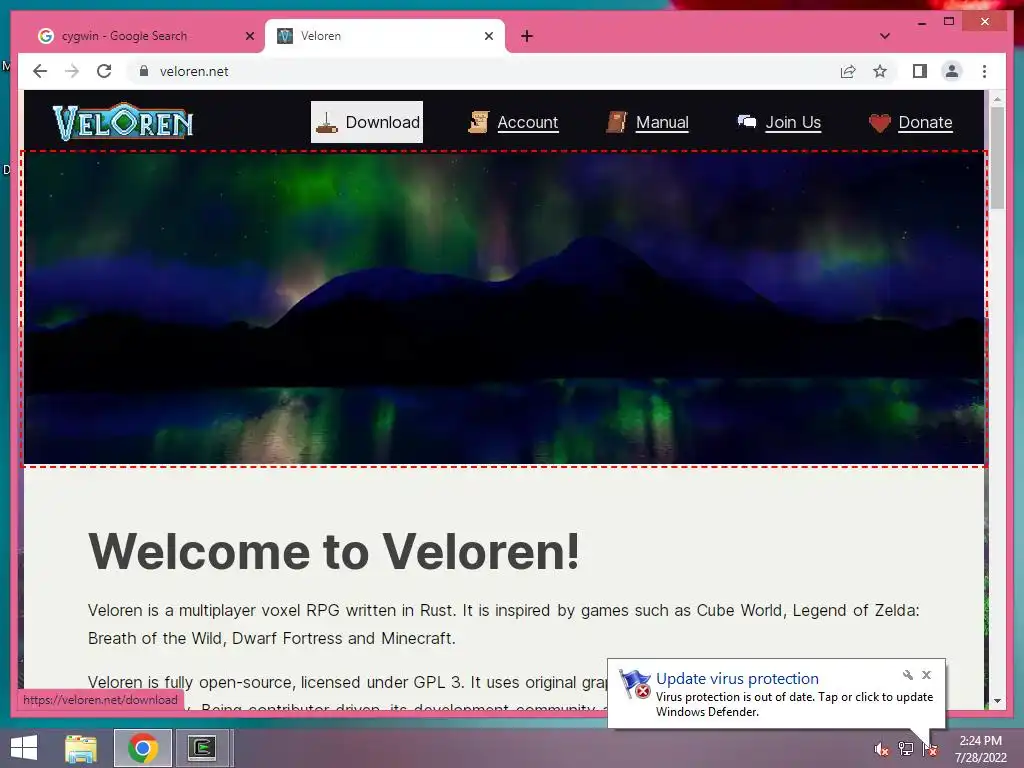Open the terminal app in taskbar

202,748
